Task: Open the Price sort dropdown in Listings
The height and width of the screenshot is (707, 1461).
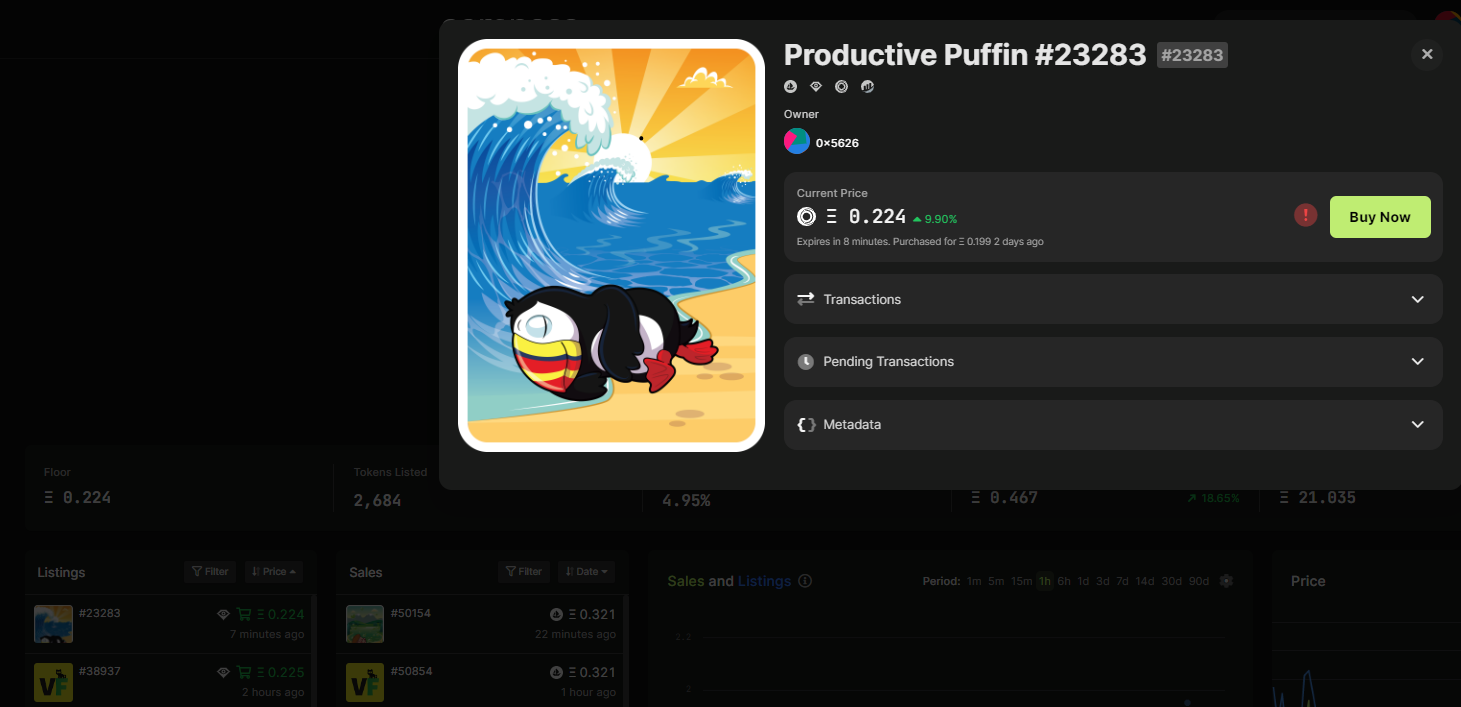Action: (x=273, y=572)
